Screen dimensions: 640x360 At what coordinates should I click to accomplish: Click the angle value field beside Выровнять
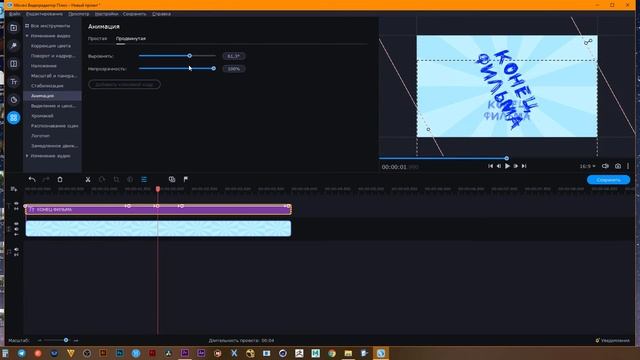tap(233, 56)
